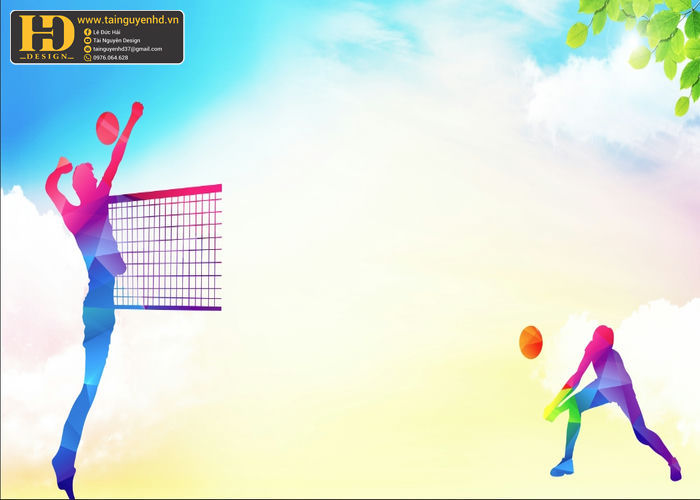Viewport: 700px width, 500px height.
Task: Click the Facebook icon beside Lê Đức Hải
Action: point(88,32)
